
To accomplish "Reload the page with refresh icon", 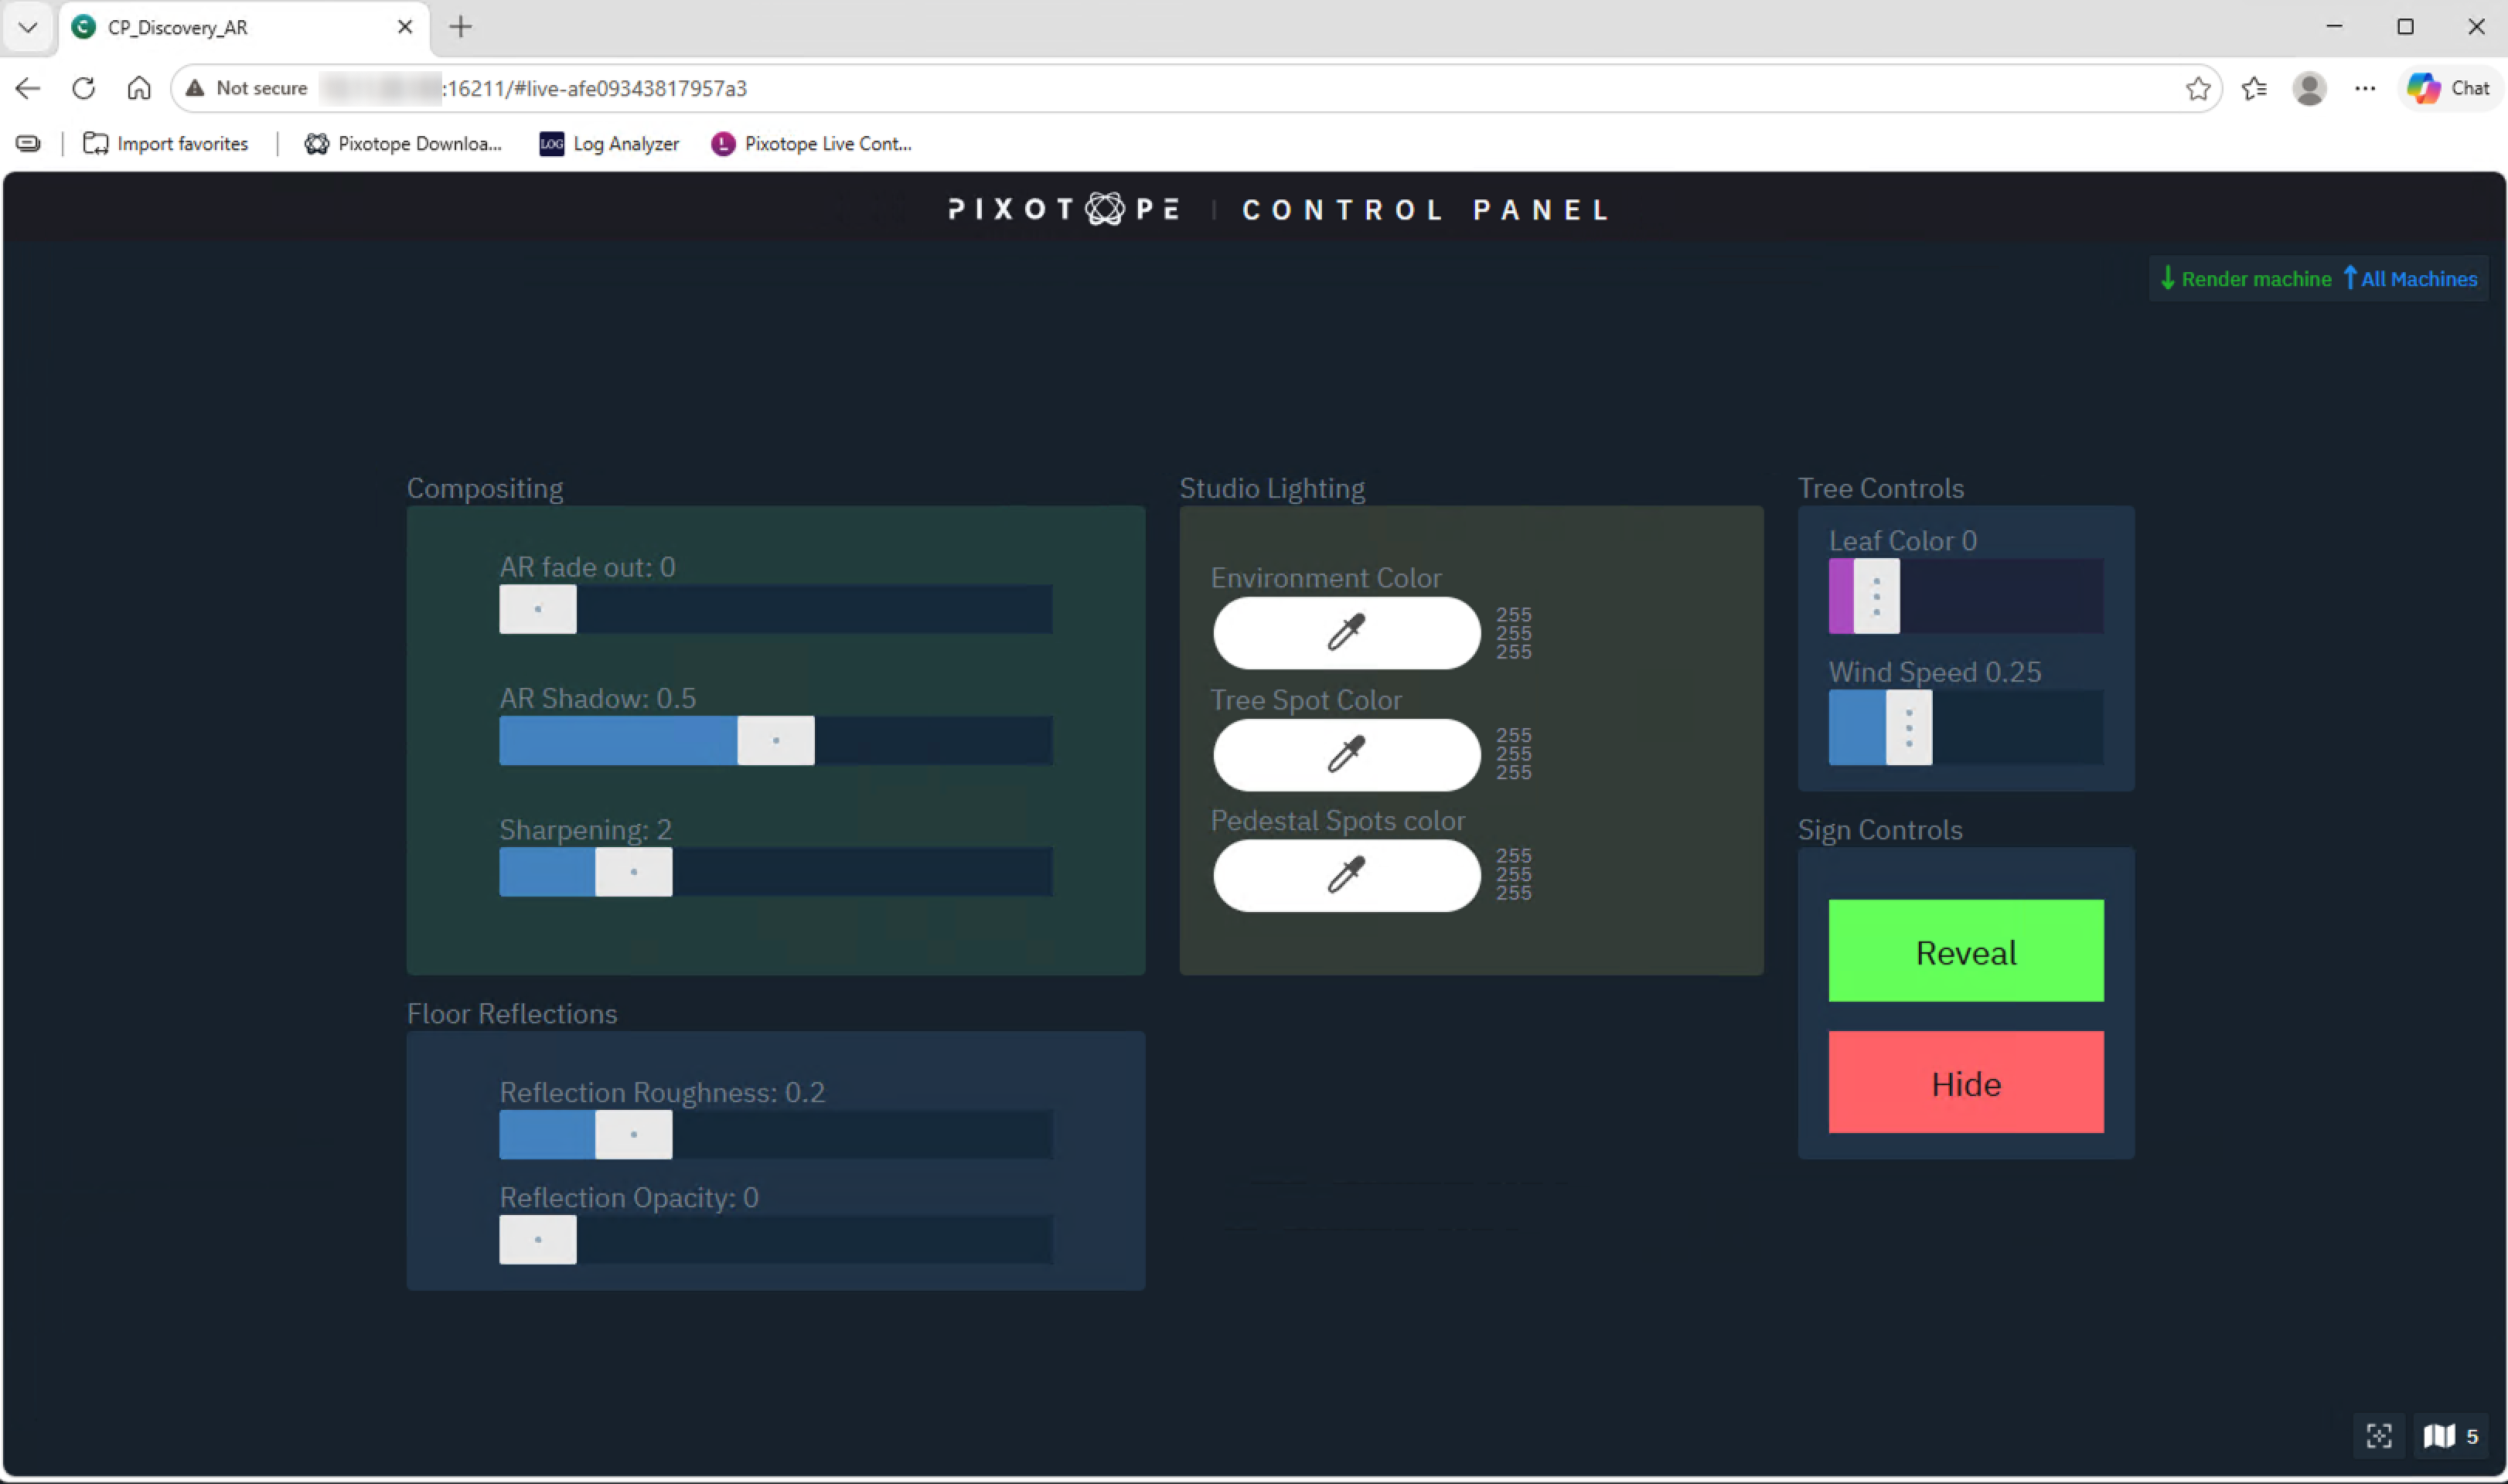I will [84, 88].
